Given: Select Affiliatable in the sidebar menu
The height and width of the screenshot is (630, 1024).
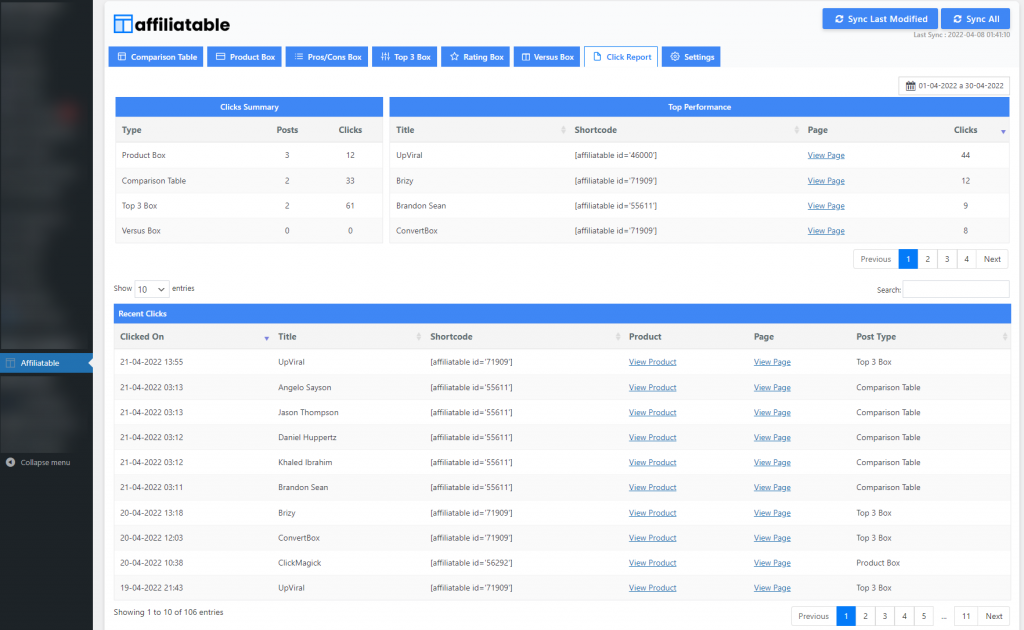Looking at the screenshot, I should click(46, 363).
